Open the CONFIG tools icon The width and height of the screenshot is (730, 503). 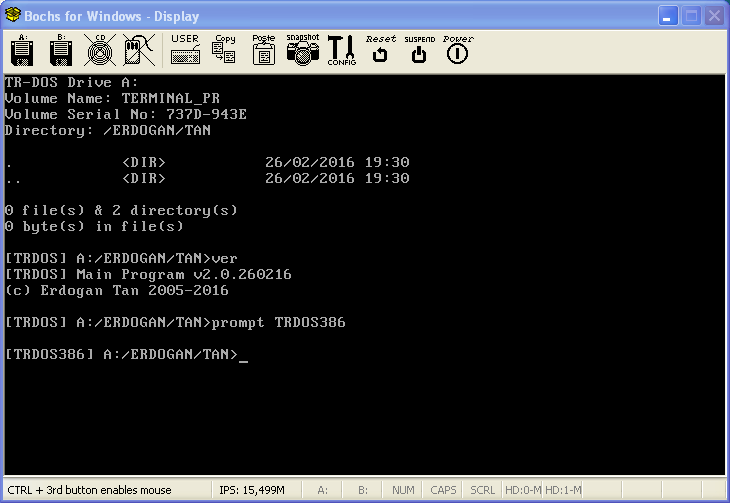pyautogui.click(x=341, y=50)
